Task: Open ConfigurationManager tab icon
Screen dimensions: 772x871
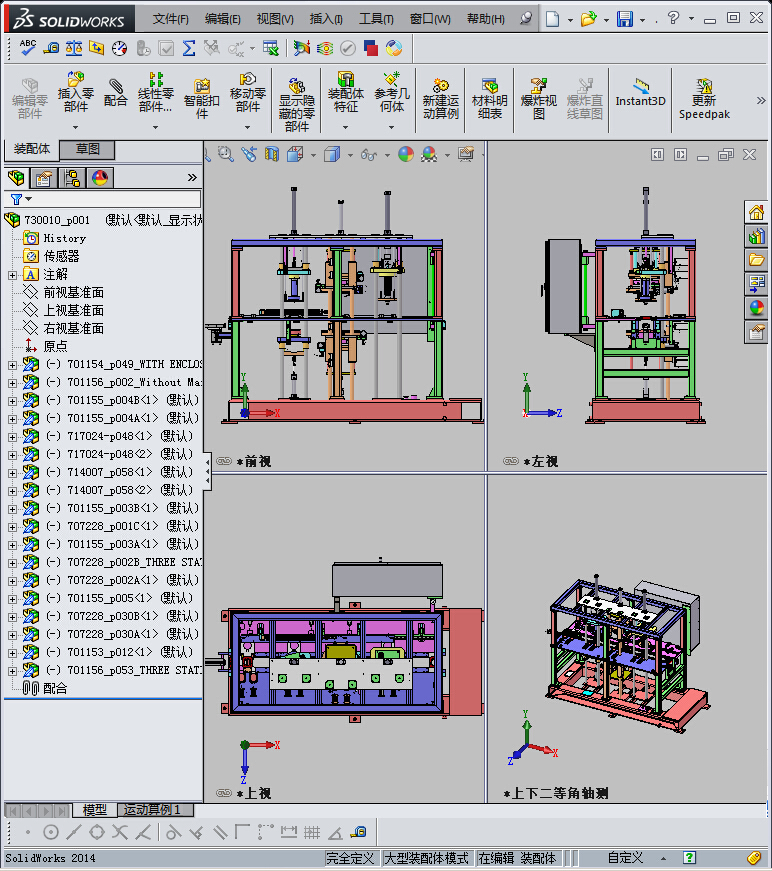Action: coord(72,178)
